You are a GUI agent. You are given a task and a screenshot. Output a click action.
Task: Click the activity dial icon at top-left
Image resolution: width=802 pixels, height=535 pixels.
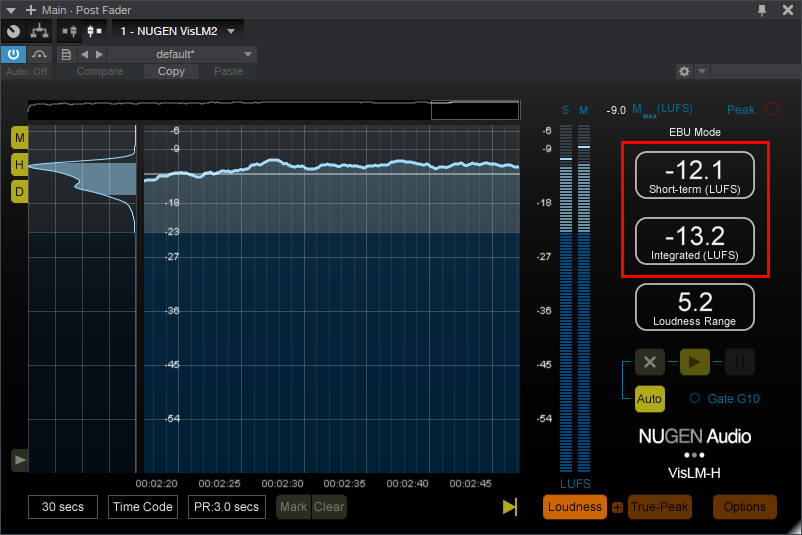pos(13,31)
